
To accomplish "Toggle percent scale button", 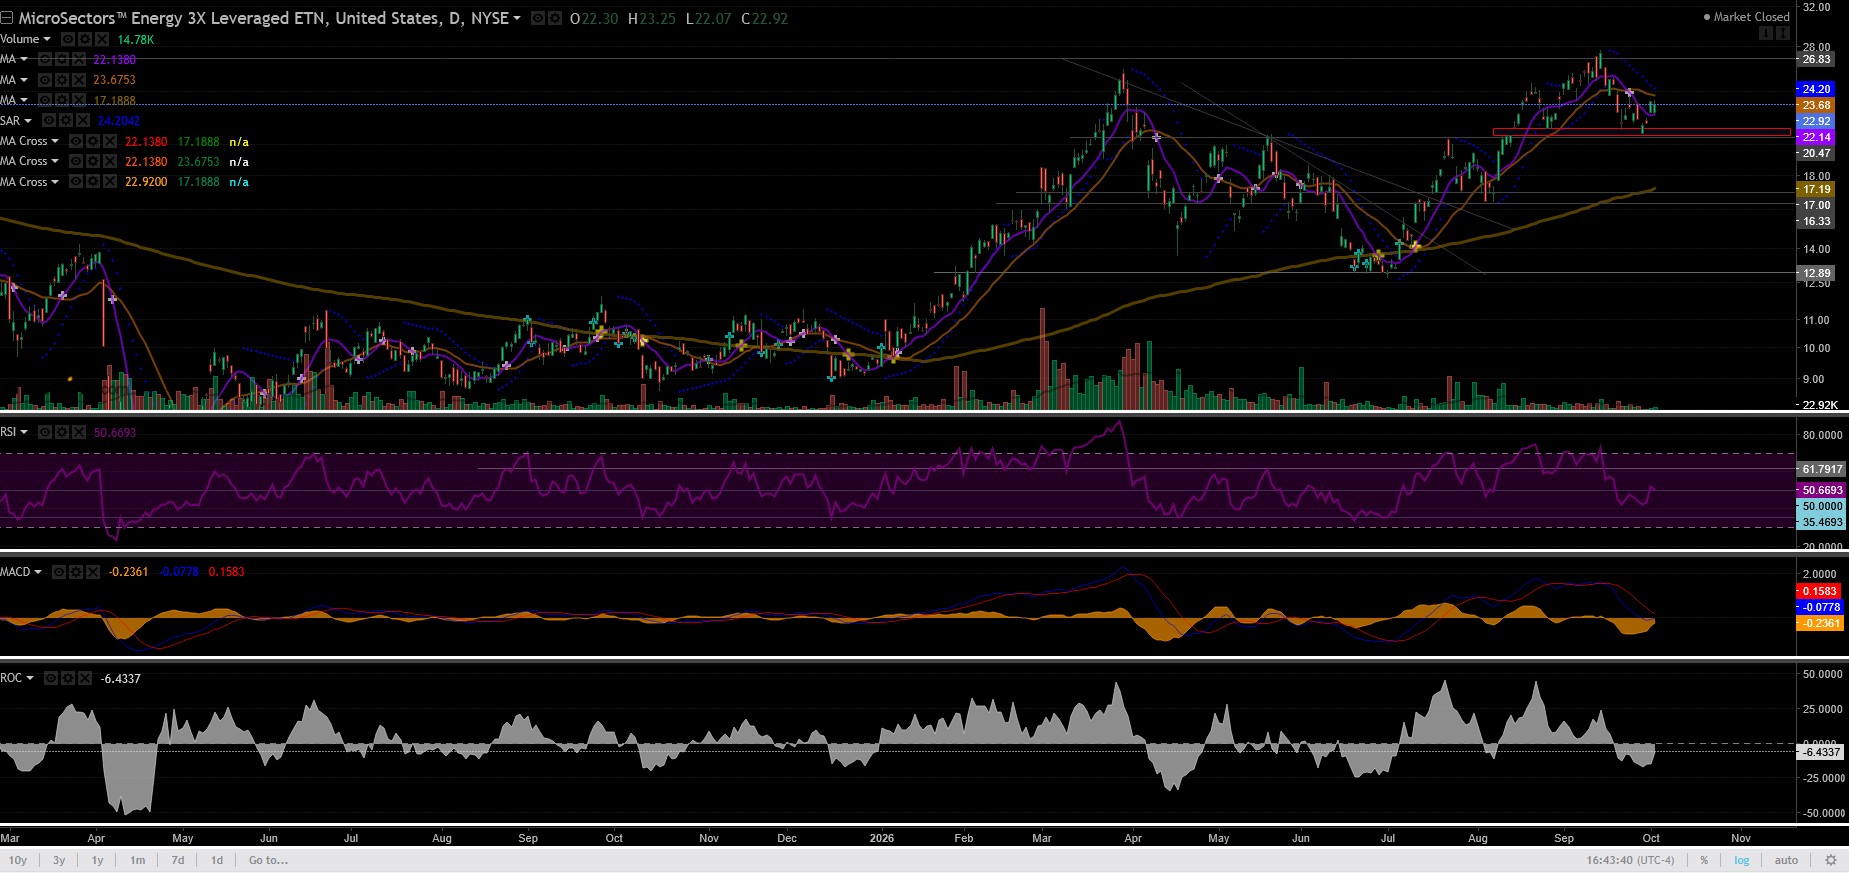I will tap(1704, 860).
